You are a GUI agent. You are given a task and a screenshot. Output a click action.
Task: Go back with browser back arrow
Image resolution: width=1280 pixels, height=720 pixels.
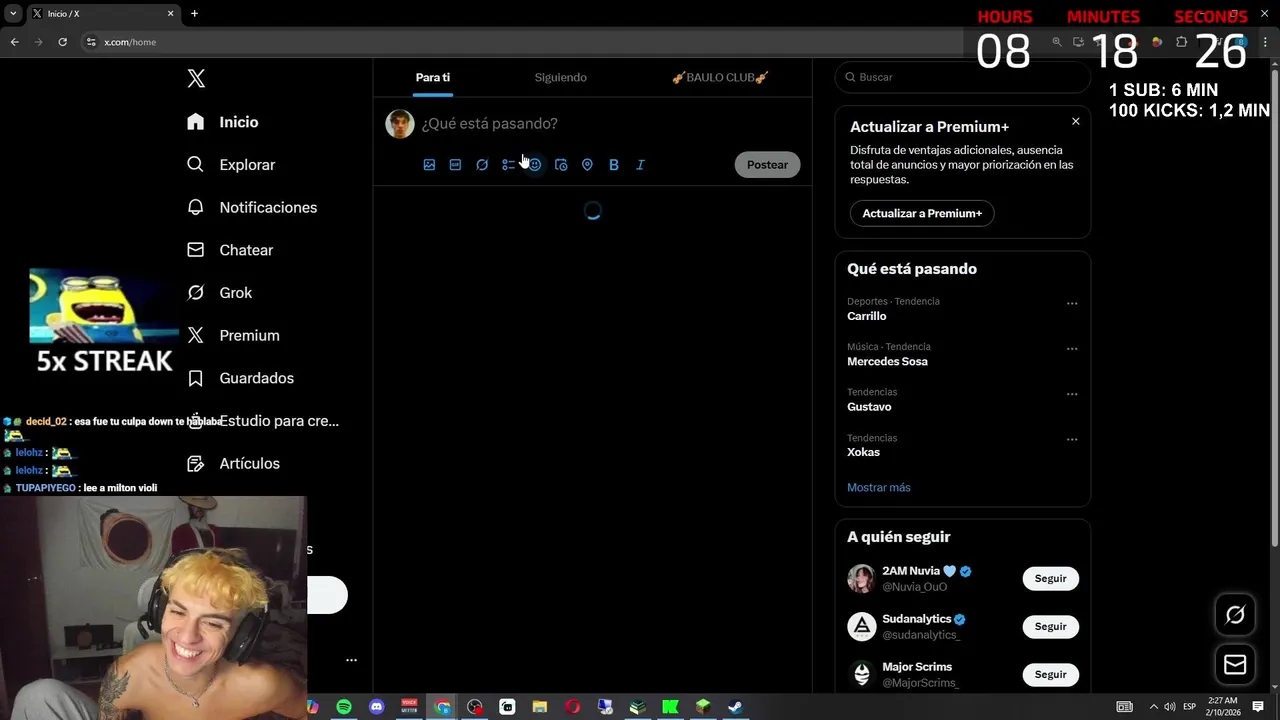pyautogui.click(x=14, y=42)
